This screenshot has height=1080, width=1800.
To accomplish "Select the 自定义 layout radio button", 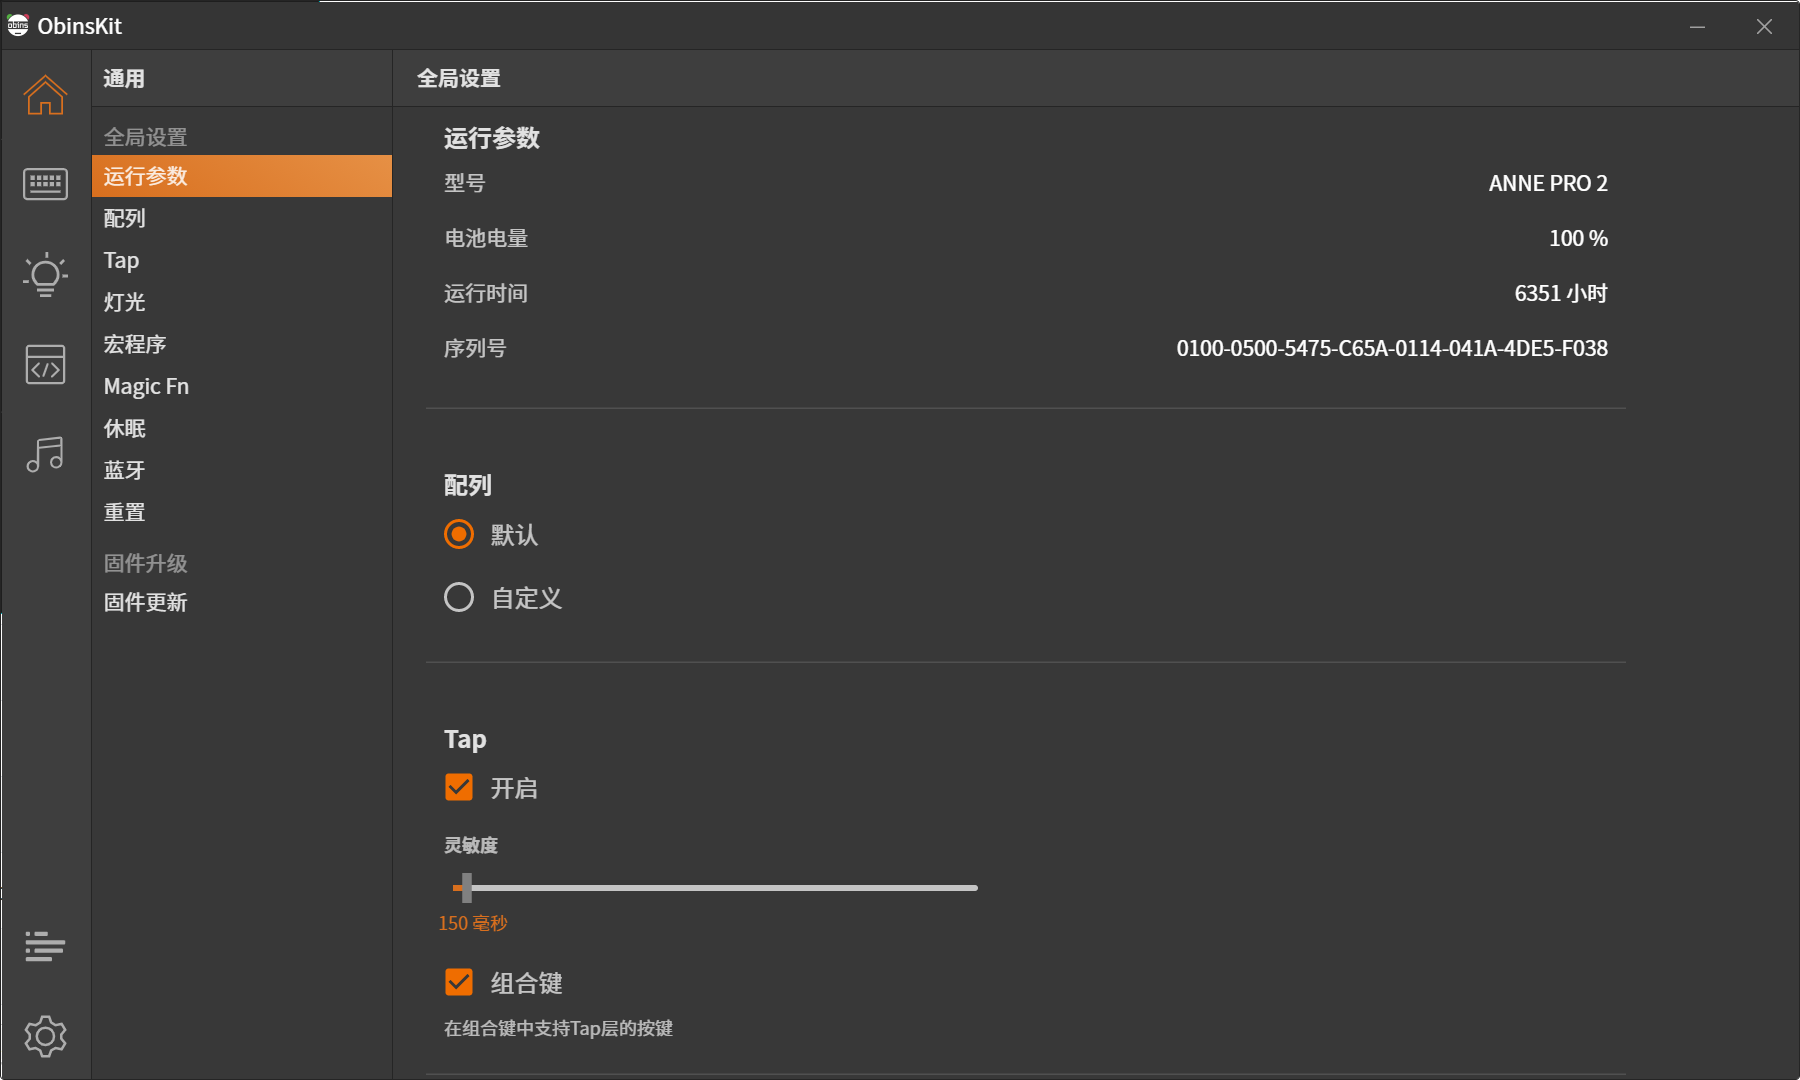I will click(459, 597).
